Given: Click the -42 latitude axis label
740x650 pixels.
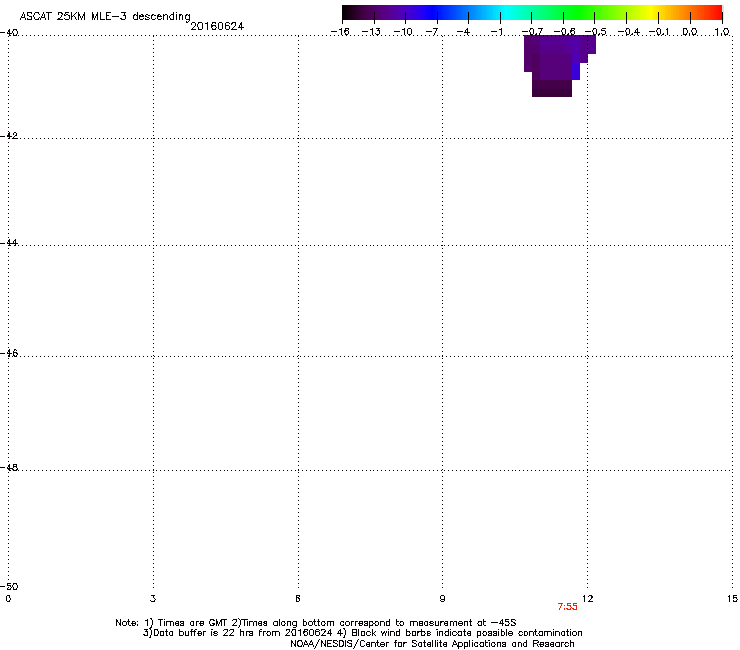Looking at the screenshot, I should [9, 135].
